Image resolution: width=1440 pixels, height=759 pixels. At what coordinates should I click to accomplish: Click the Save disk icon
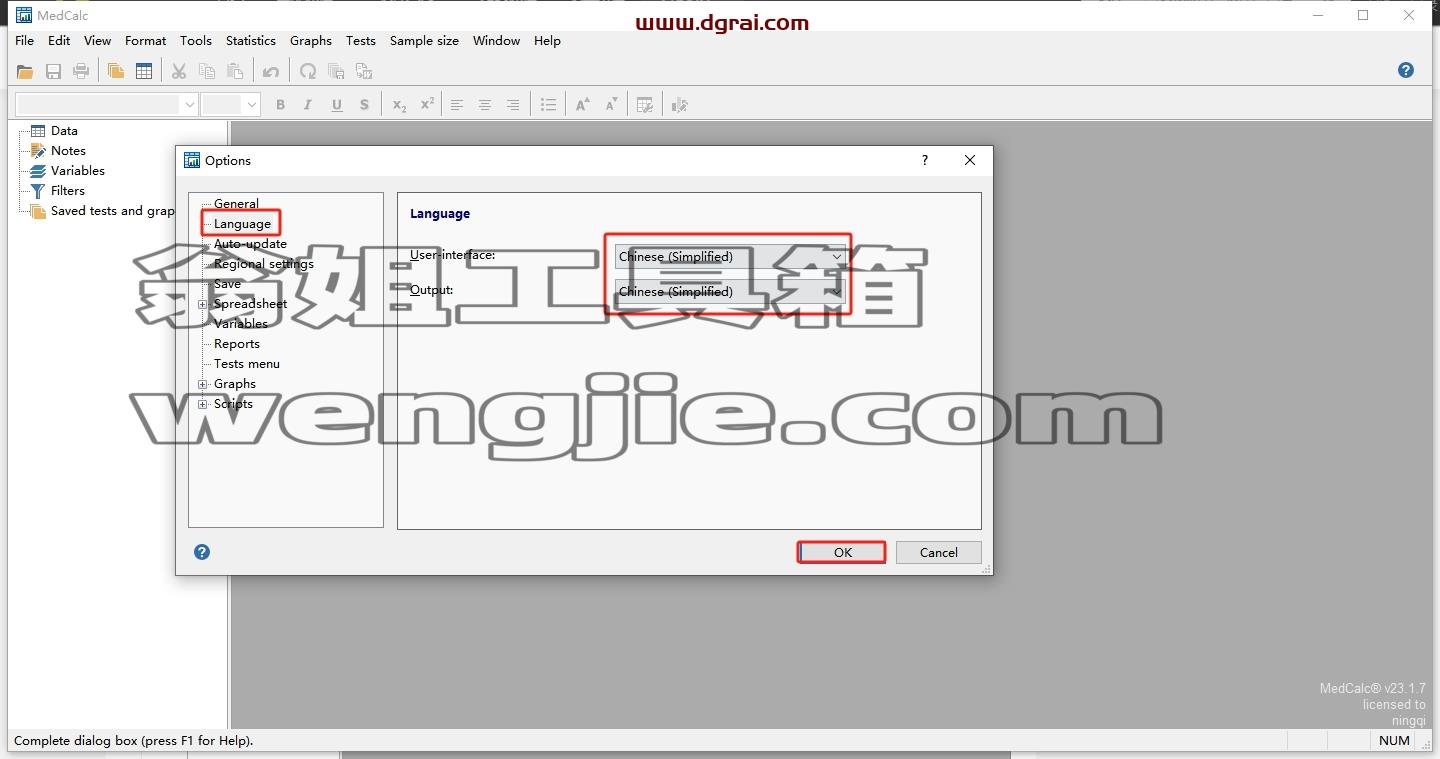[53, 71]
